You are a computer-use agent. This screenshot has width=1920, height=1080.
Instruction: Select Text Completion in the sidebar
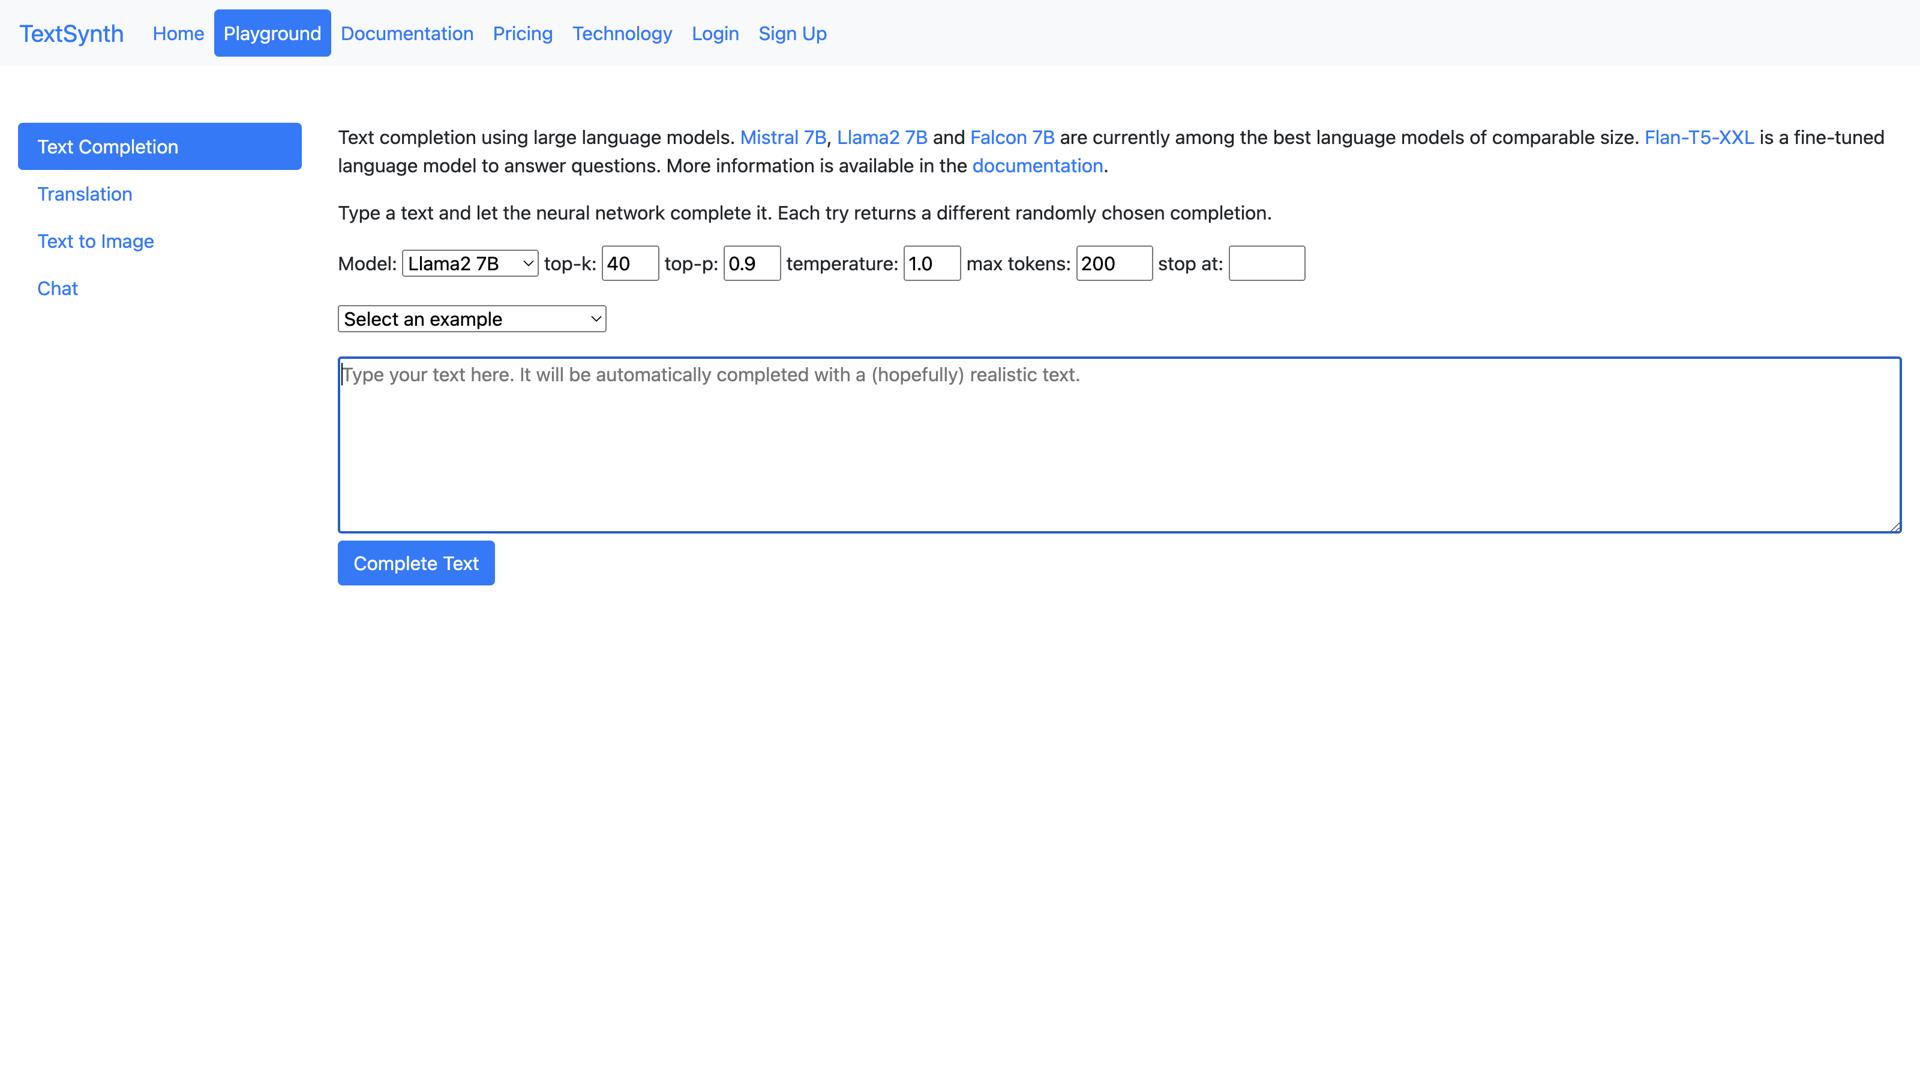160,147
